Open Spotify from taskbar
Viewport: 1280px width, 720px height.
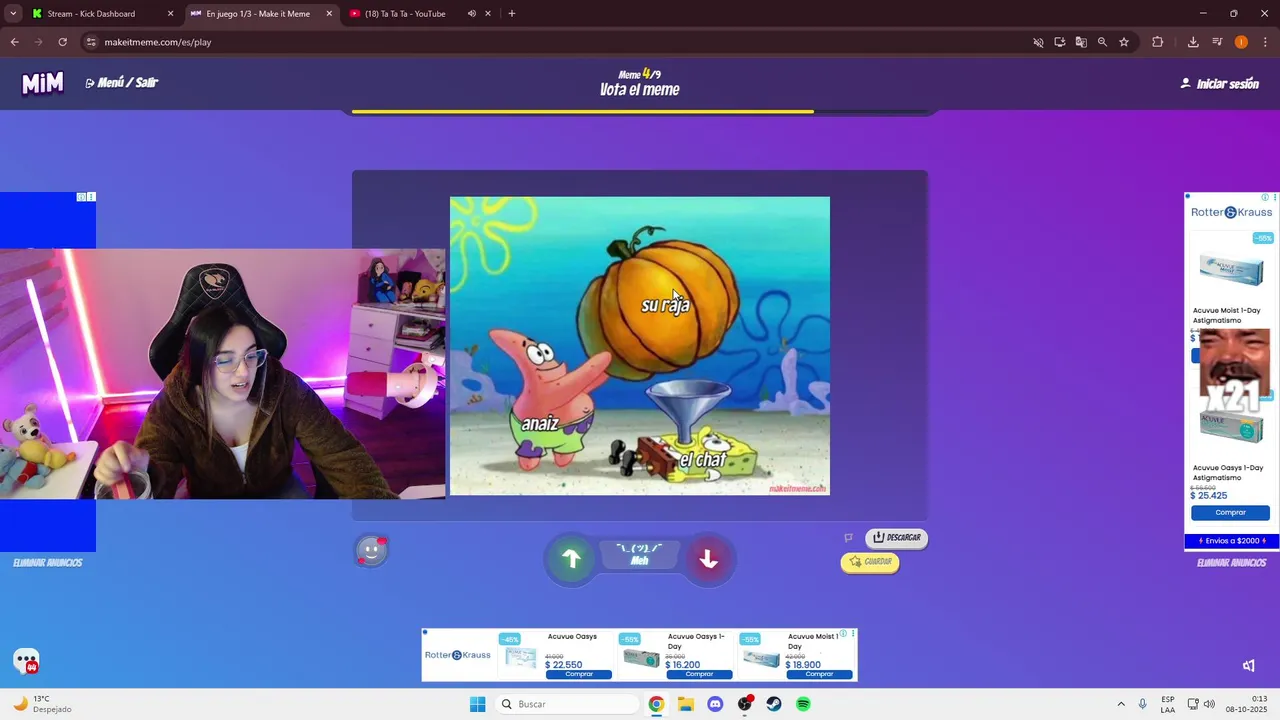(x=803, y=704)
